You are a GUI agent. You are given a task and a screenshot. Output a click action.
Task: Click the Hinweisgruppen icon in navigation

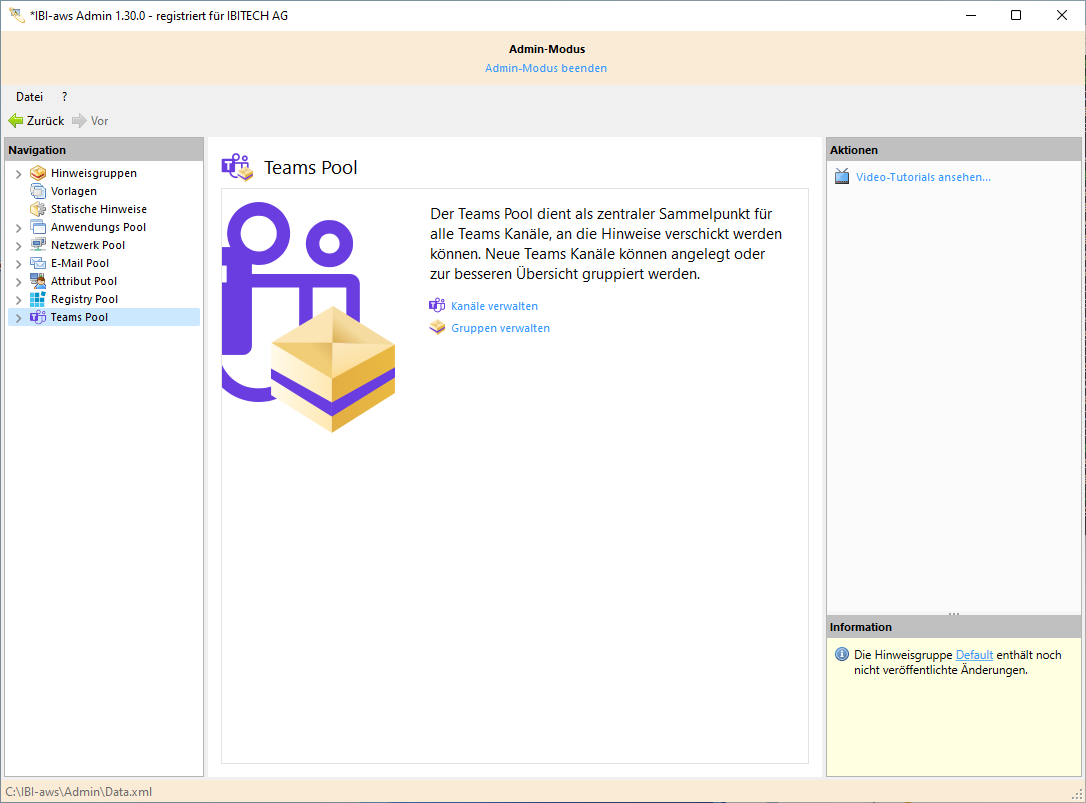click(x=38, y=173)
